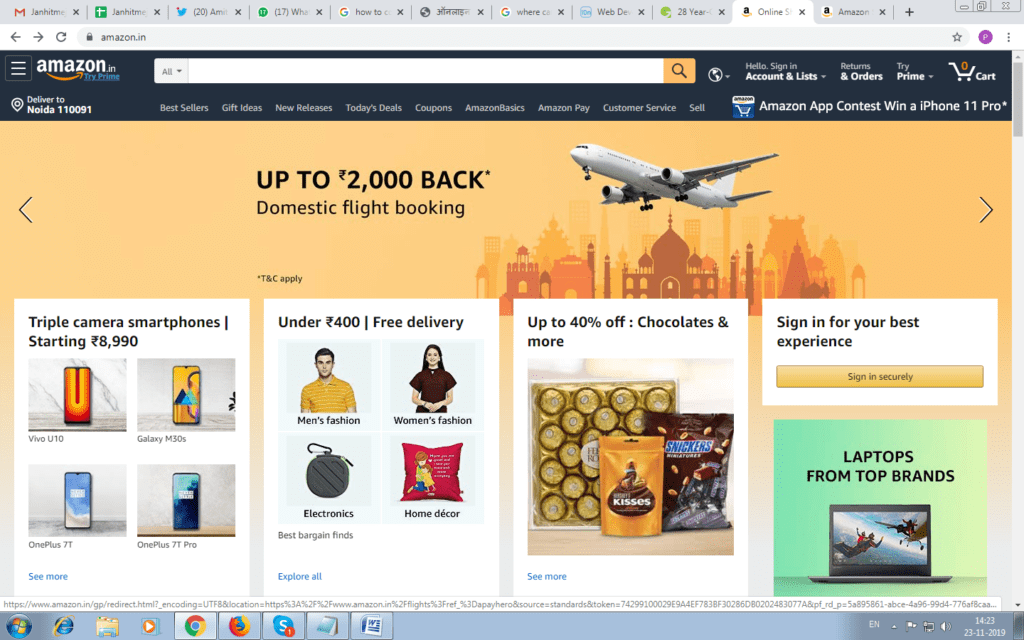The width and height of the screenshot is (1024, 640).
Task: Show next banner with right arrow
Action: click(x=985, y=210)
